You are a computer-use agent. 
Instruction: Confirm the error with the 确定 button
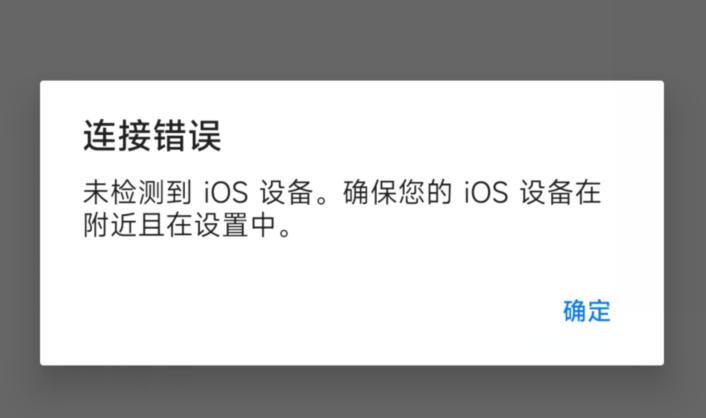[587, 311]
